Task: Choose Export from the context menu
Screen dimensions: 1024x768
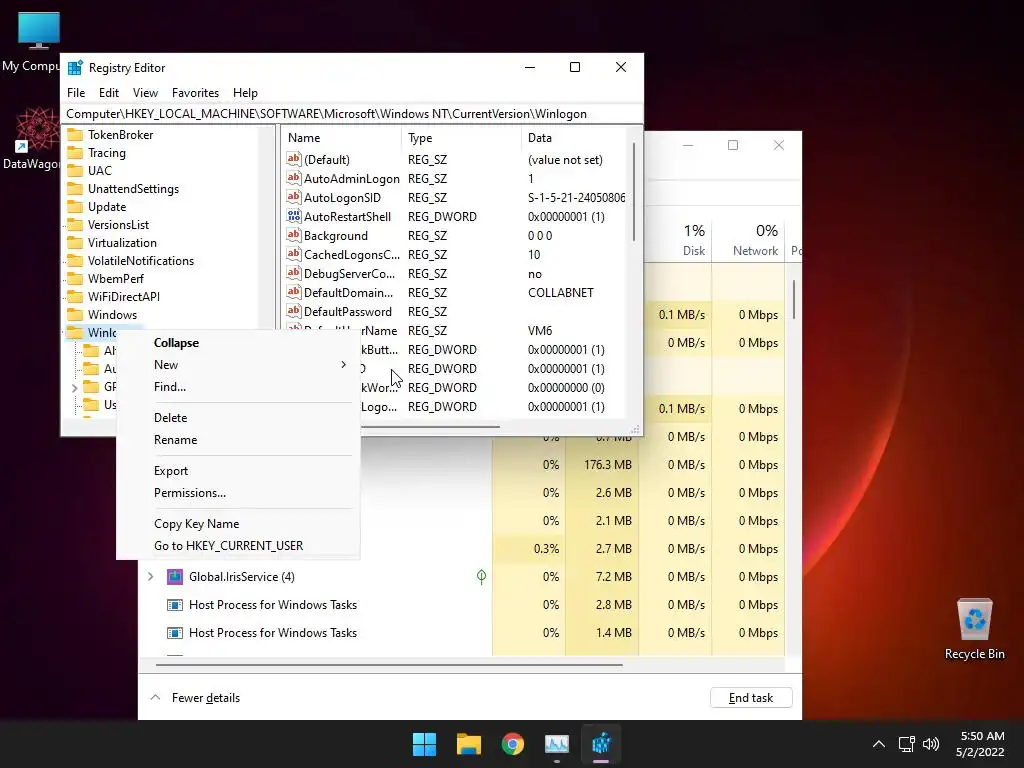Action: coord(238,471)
